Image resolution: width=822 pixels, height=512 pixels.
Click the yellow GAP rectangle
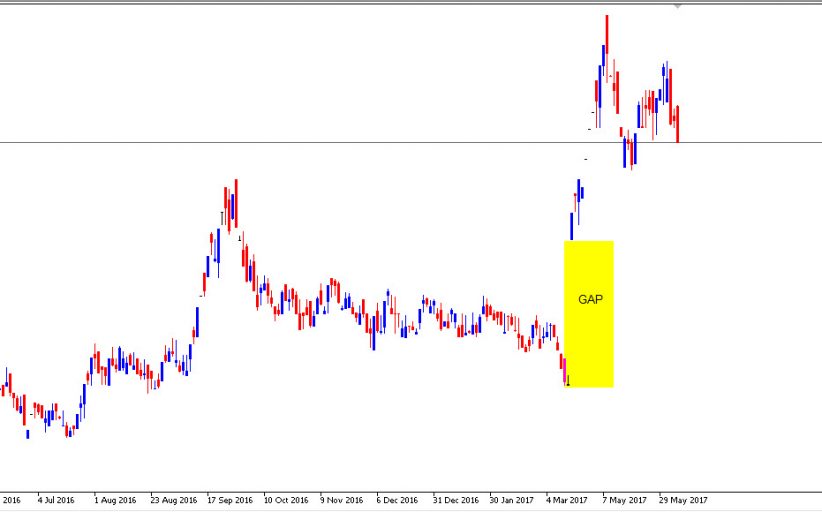point(589,314)
